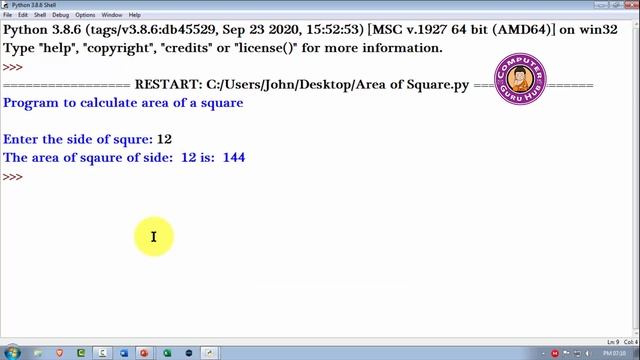This screenshot has width=640, height=360.
Task: Show hidden system tray icons arrow
Action: click(x=543, y=353)
